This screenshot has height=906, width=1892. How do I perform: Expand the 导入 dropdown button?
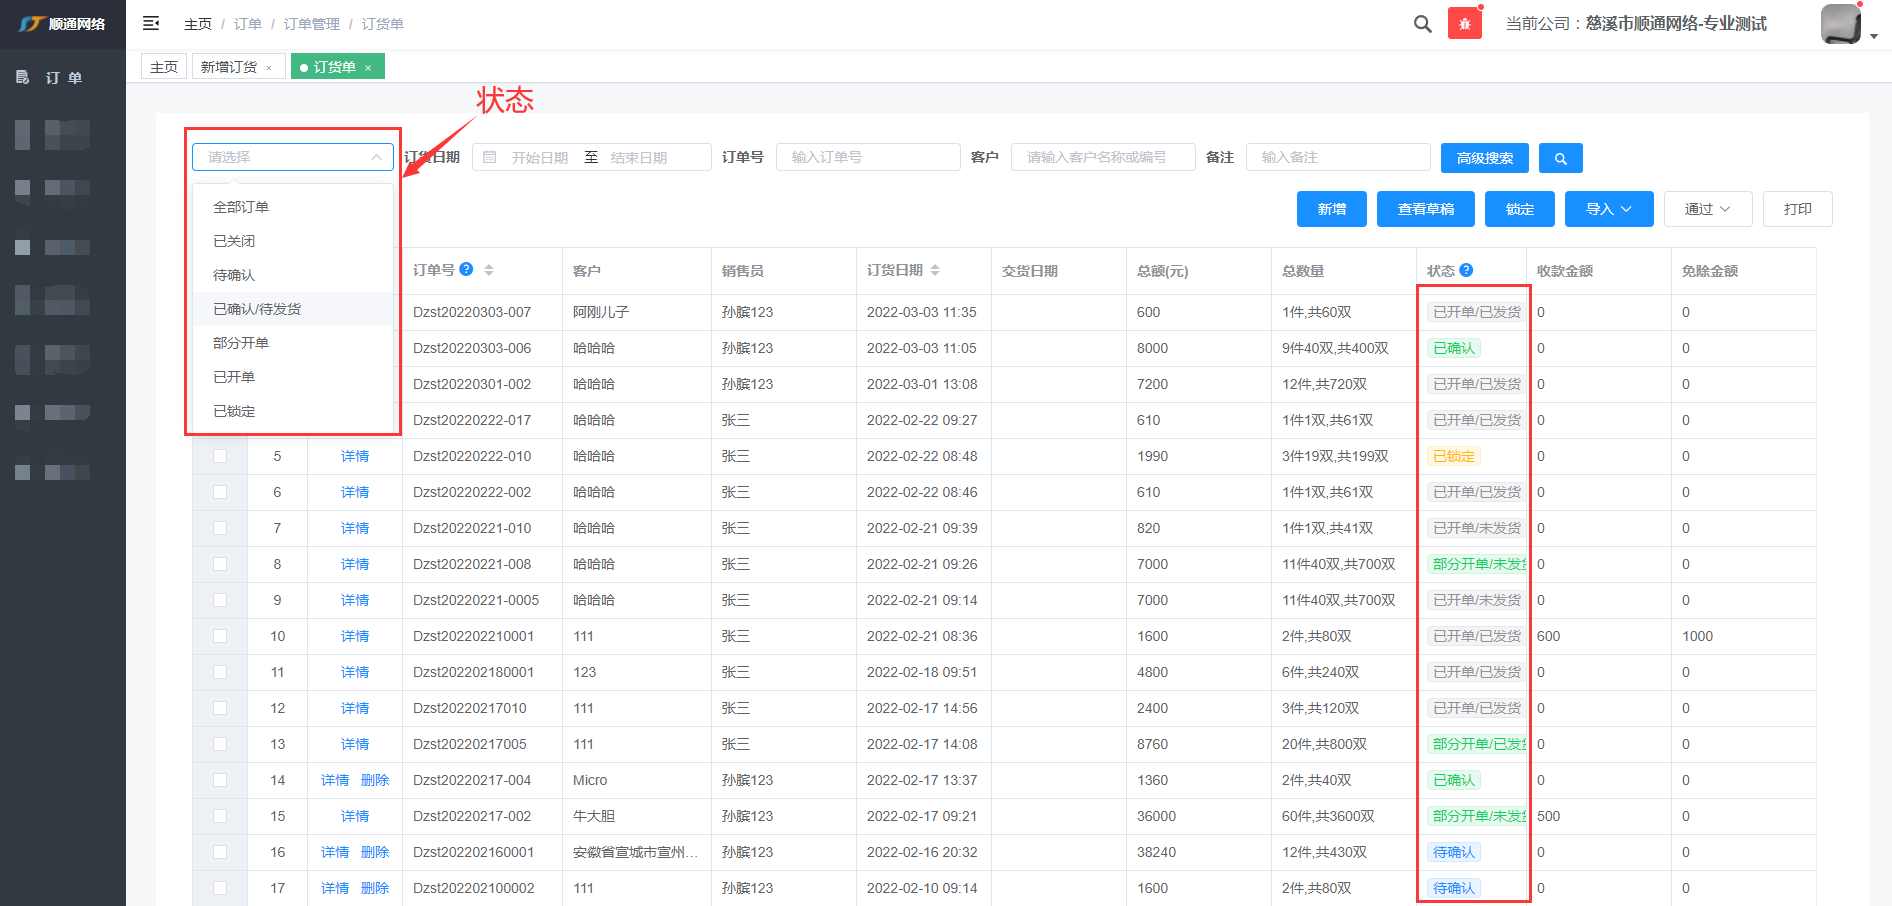click(1608, 209)
